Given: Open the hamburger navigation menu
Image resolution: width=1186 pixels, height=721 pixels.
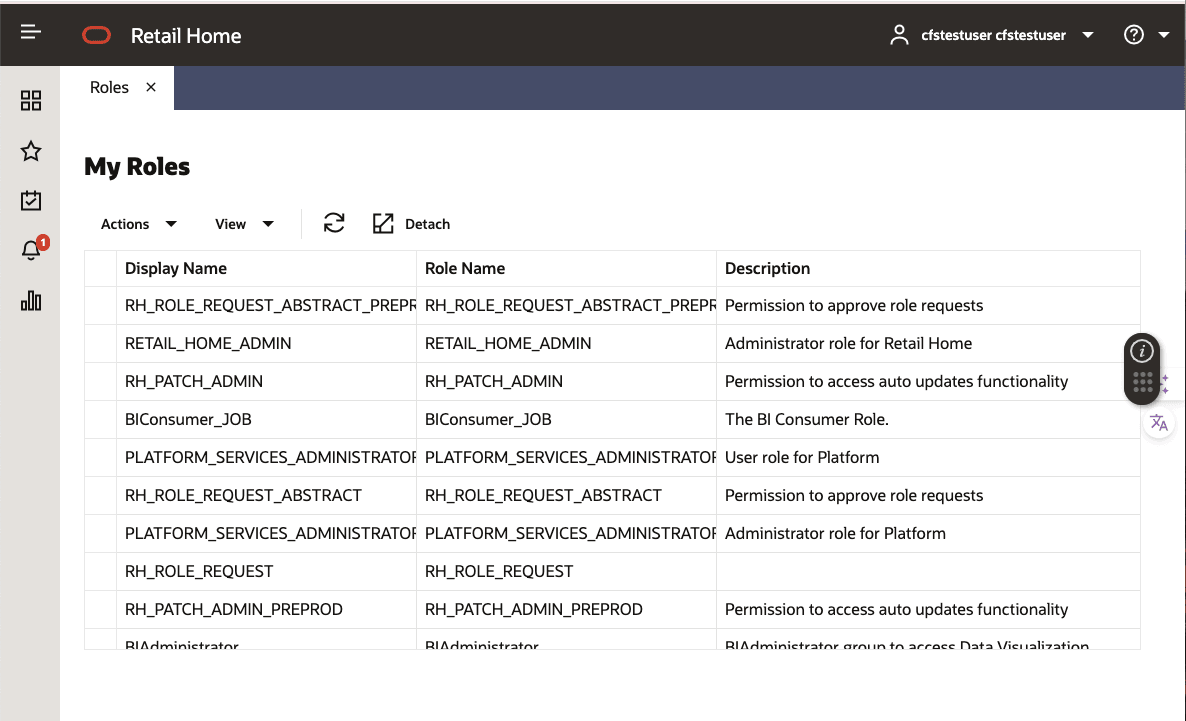Looking at the screenshot, I should (30, 32).
